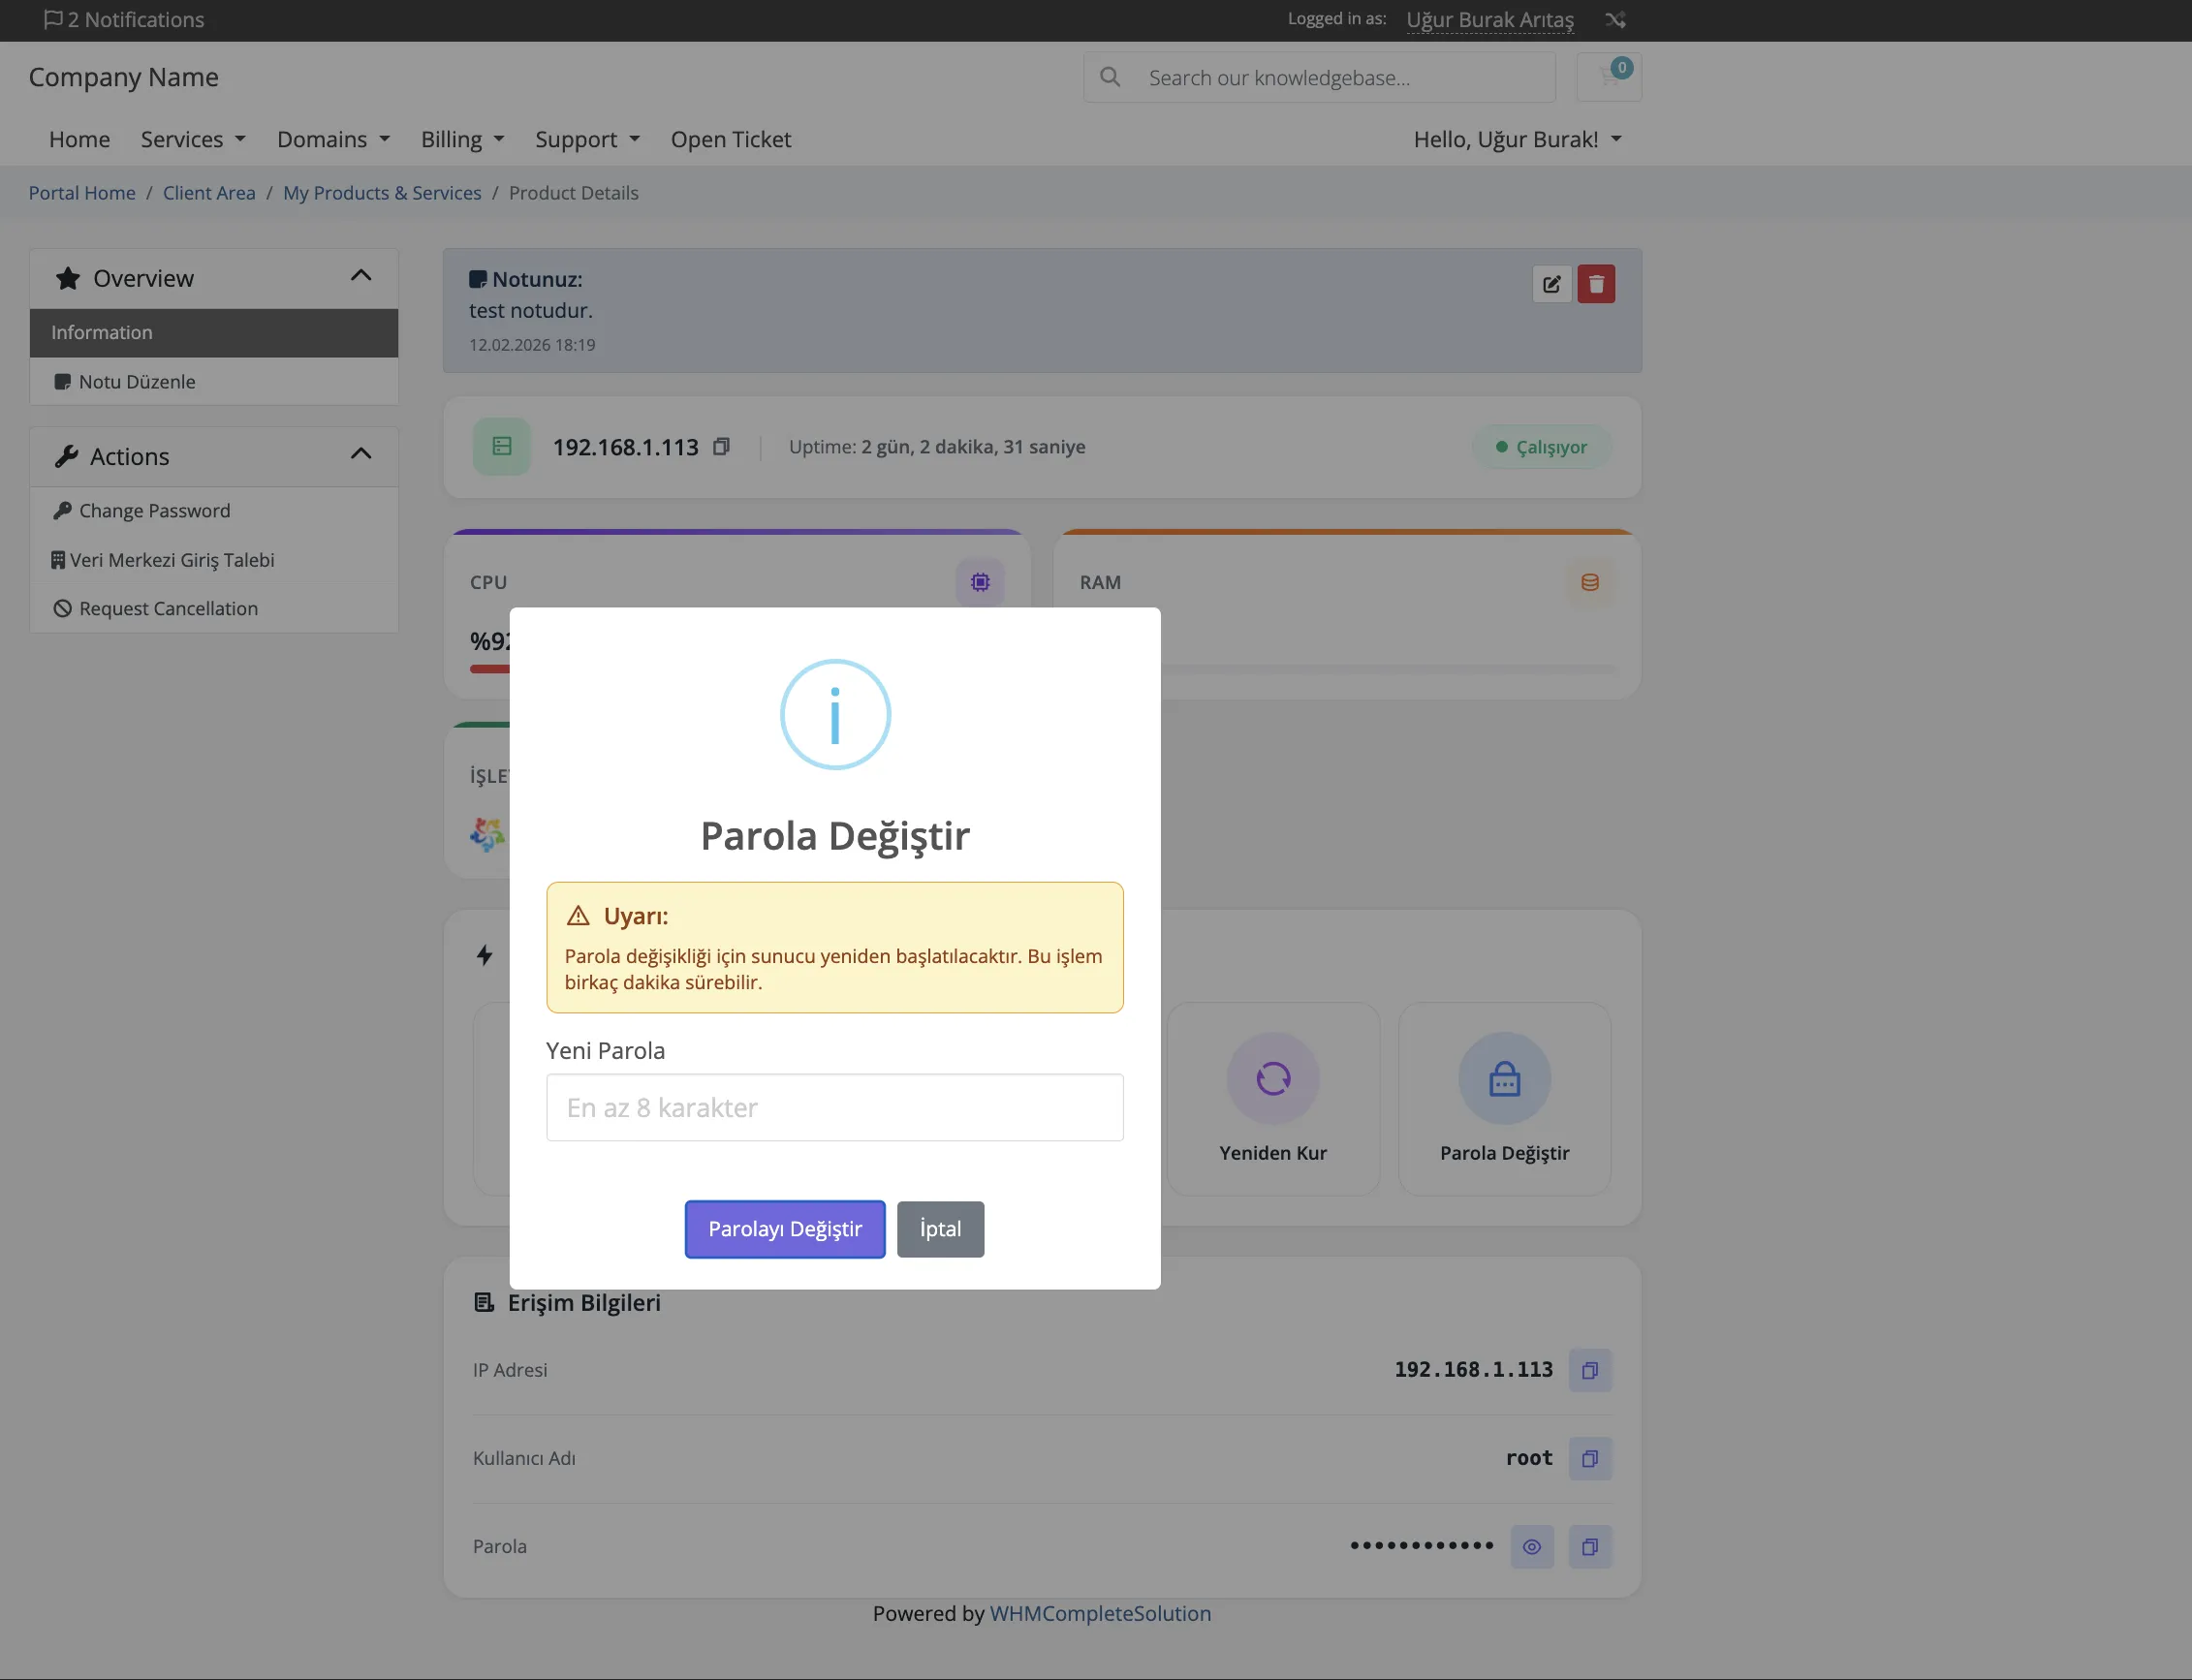2192x1680 pixels.
Task: Open the Client Area breadcrumb link
Action: (209, 193)
